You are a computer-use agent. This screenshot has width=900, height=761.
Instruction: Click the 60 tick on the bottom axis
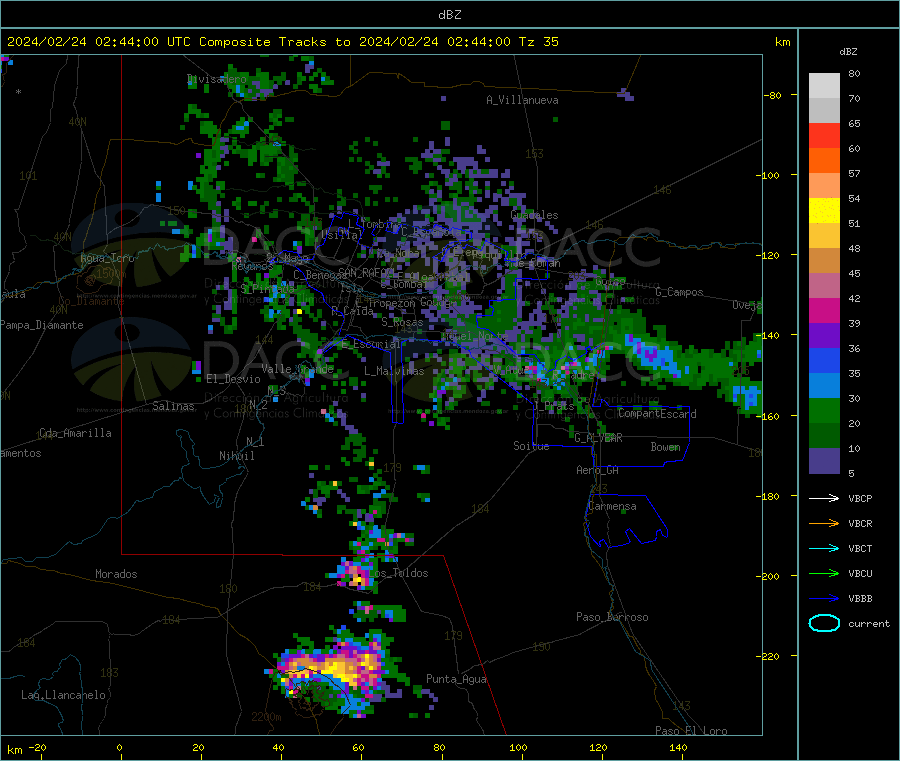coord(359,747)
